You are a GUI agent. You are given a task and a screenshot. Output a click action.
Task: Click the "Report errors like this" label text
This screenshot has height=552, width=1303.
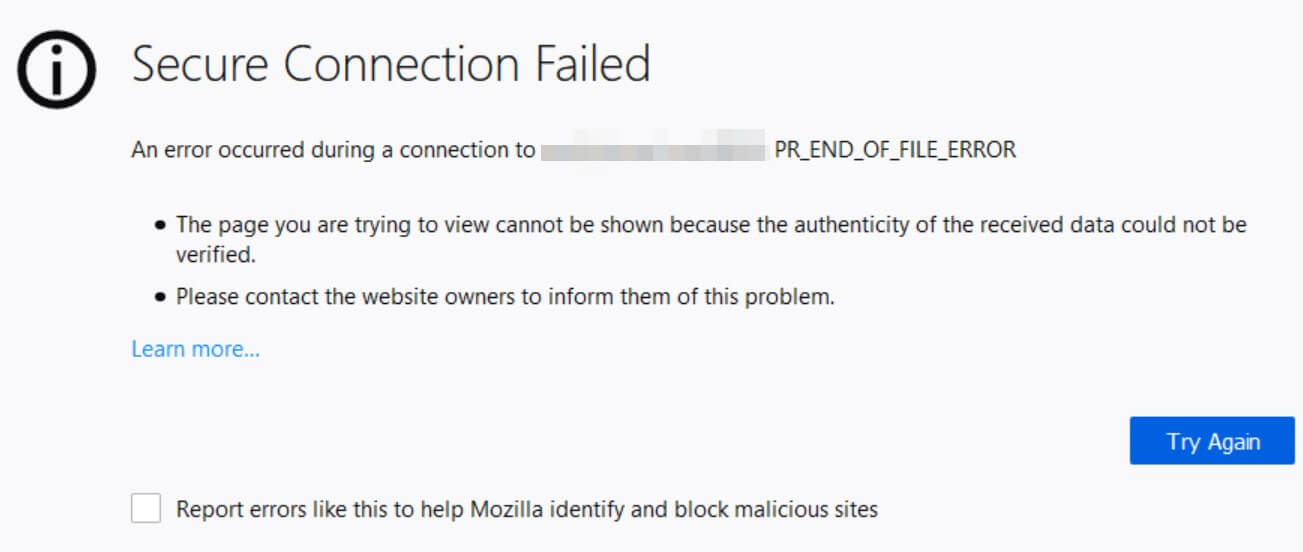click(300, 509)
